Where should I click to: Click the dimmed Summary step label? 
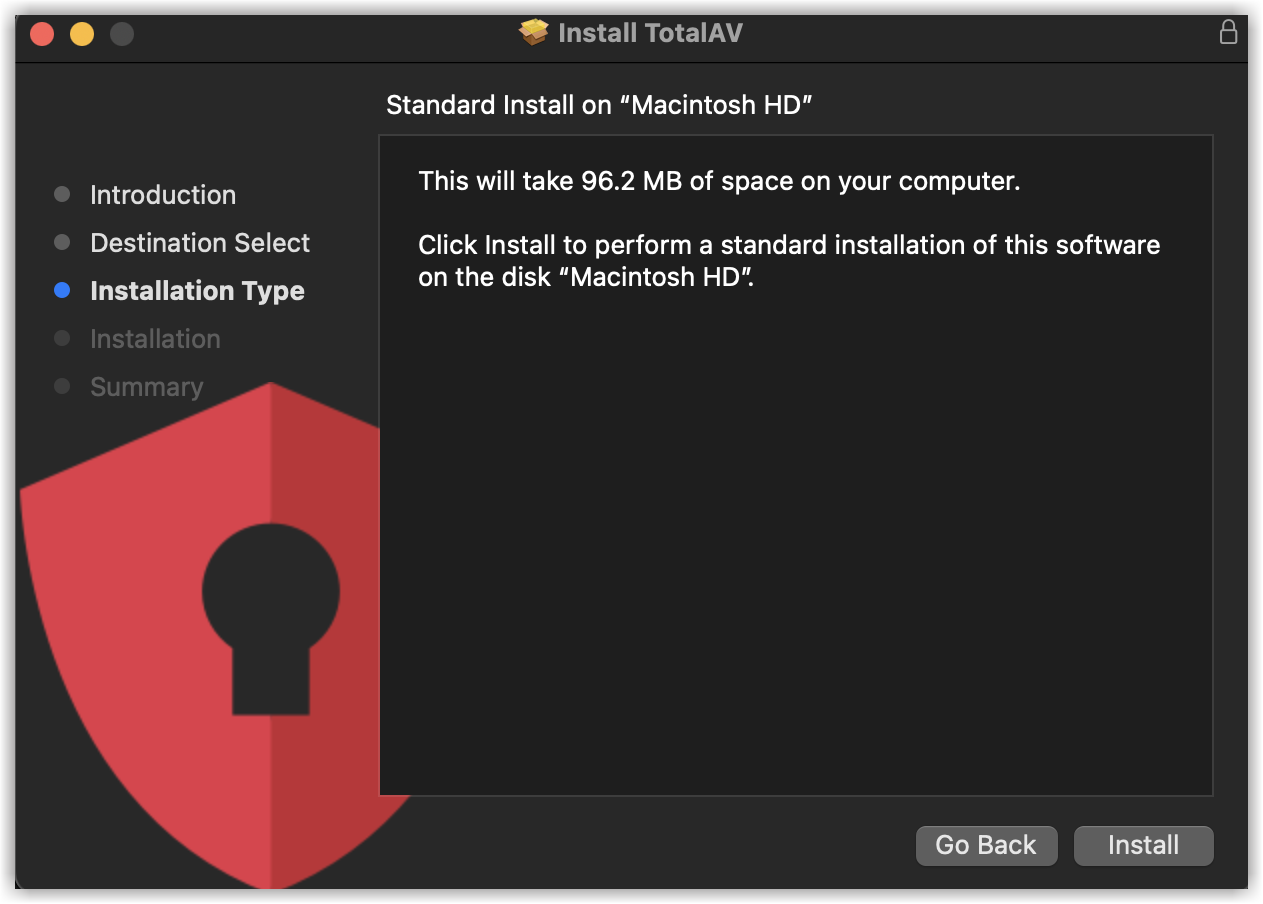(146, 387)
